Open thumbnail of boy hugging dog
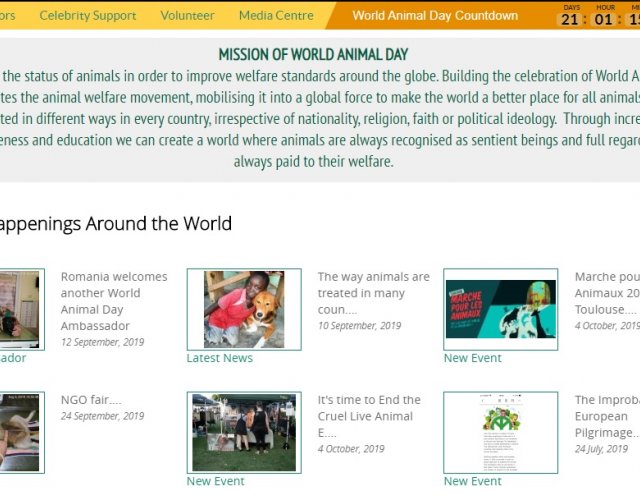640x500 pixels. [244, 309]
